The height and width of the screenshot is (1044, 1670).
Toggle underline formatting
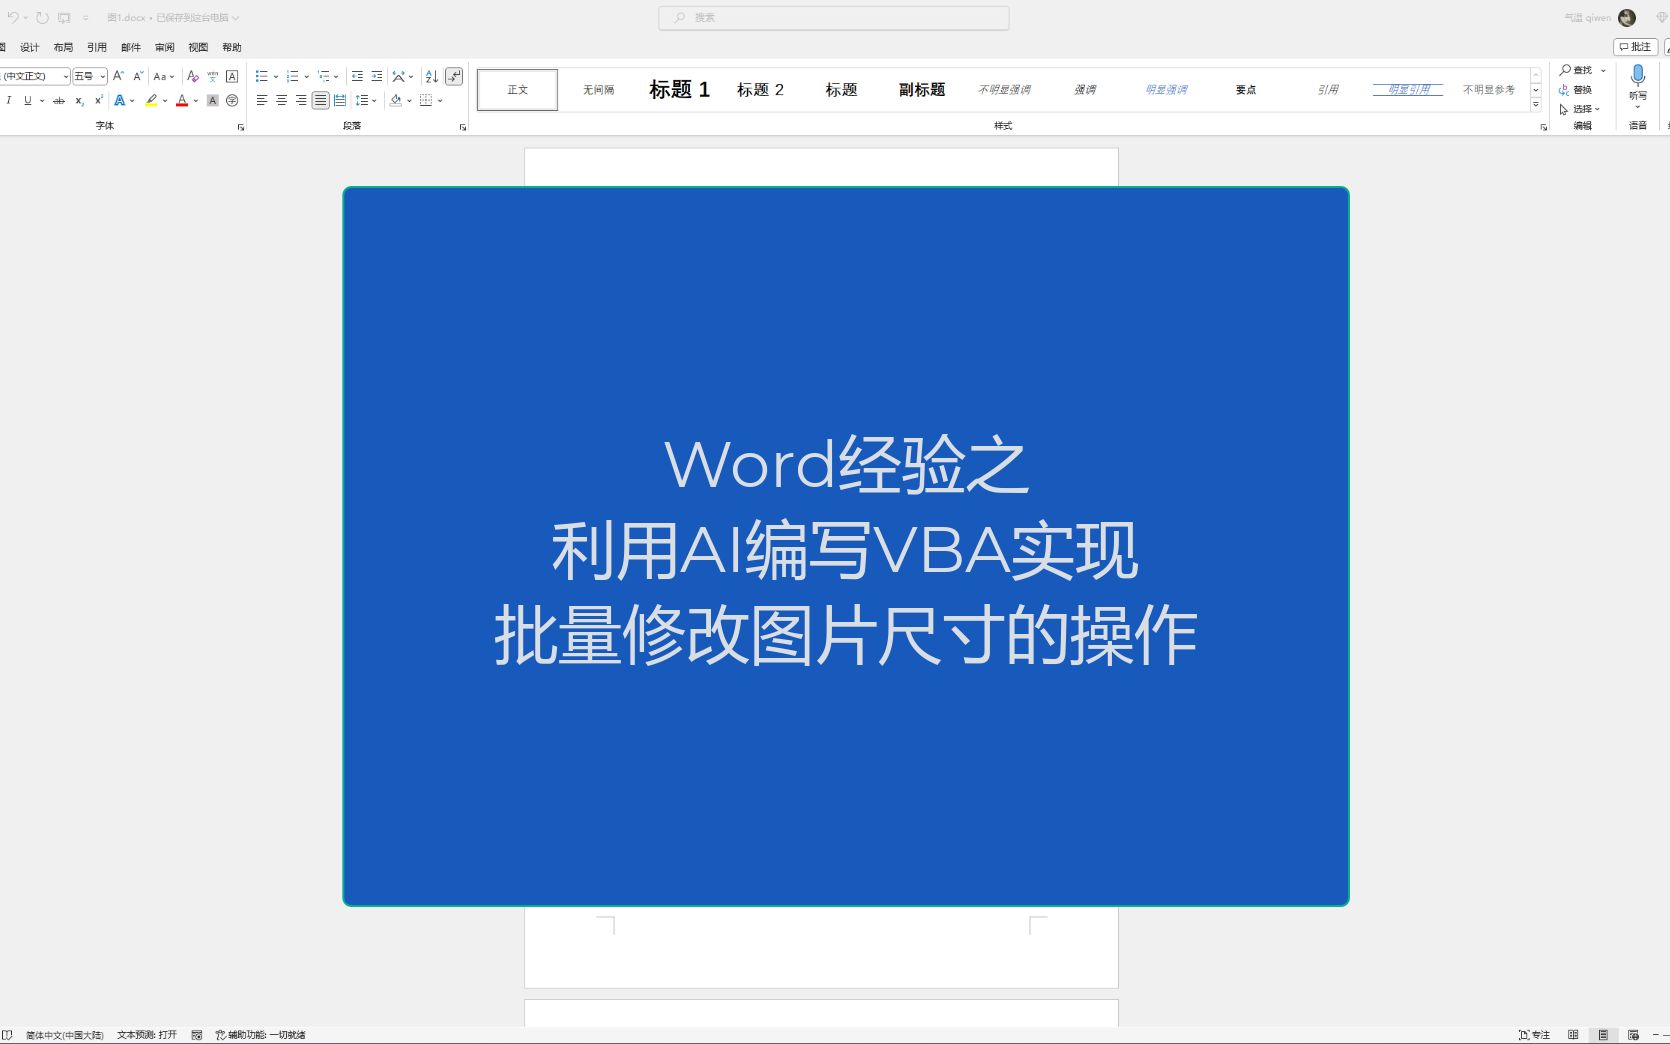point(26,100)
